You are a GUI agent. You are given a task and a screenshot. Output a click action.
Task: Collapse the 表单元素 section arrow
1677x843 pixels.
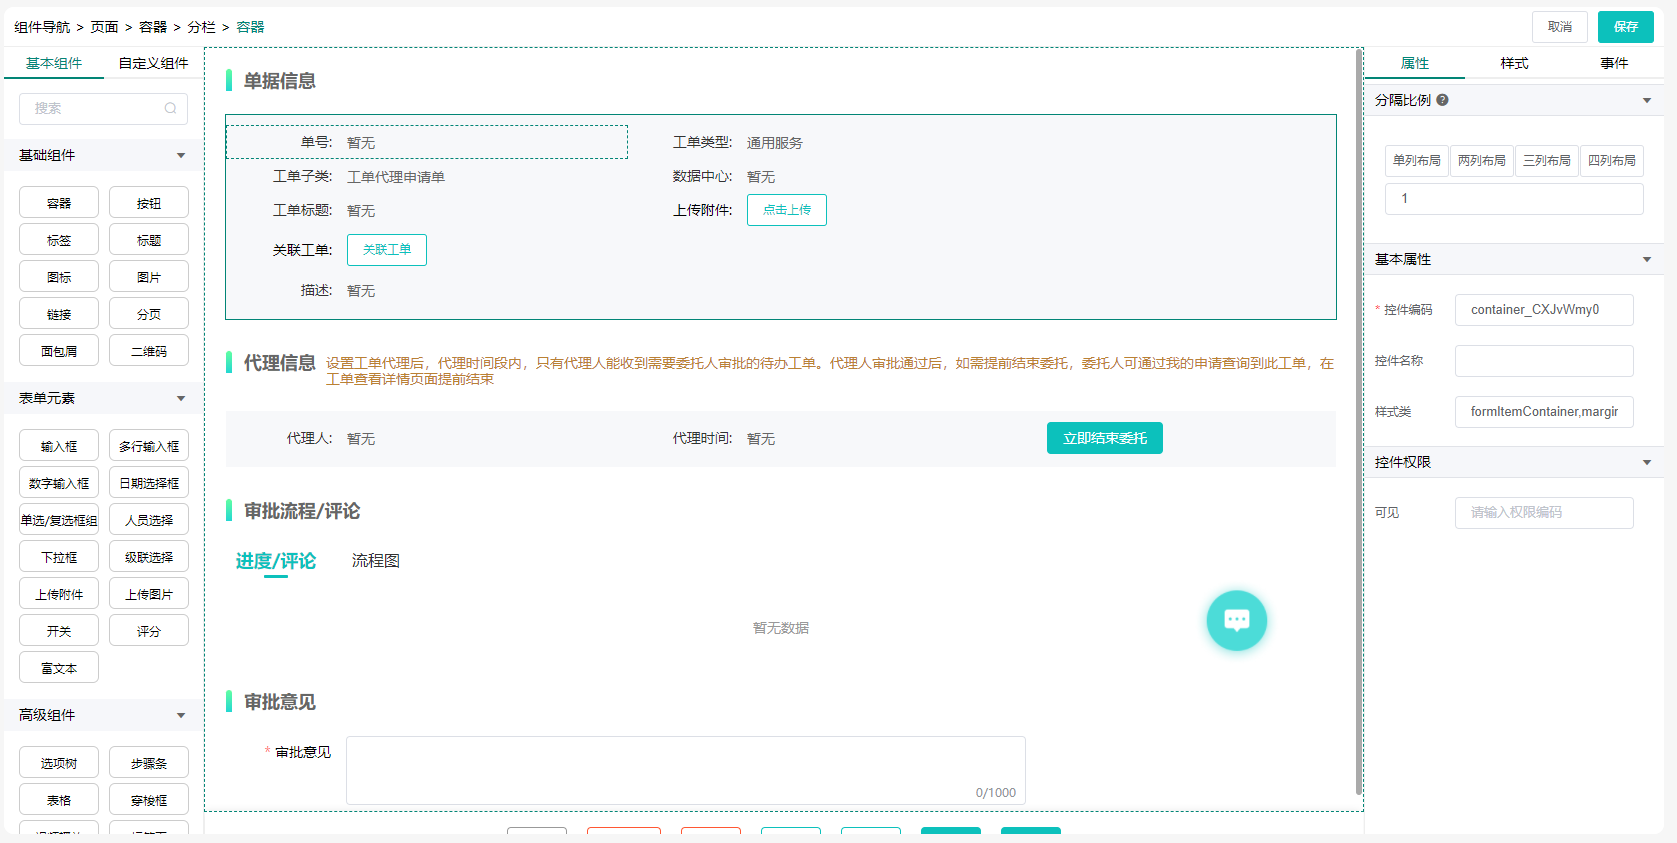[181, 398]
